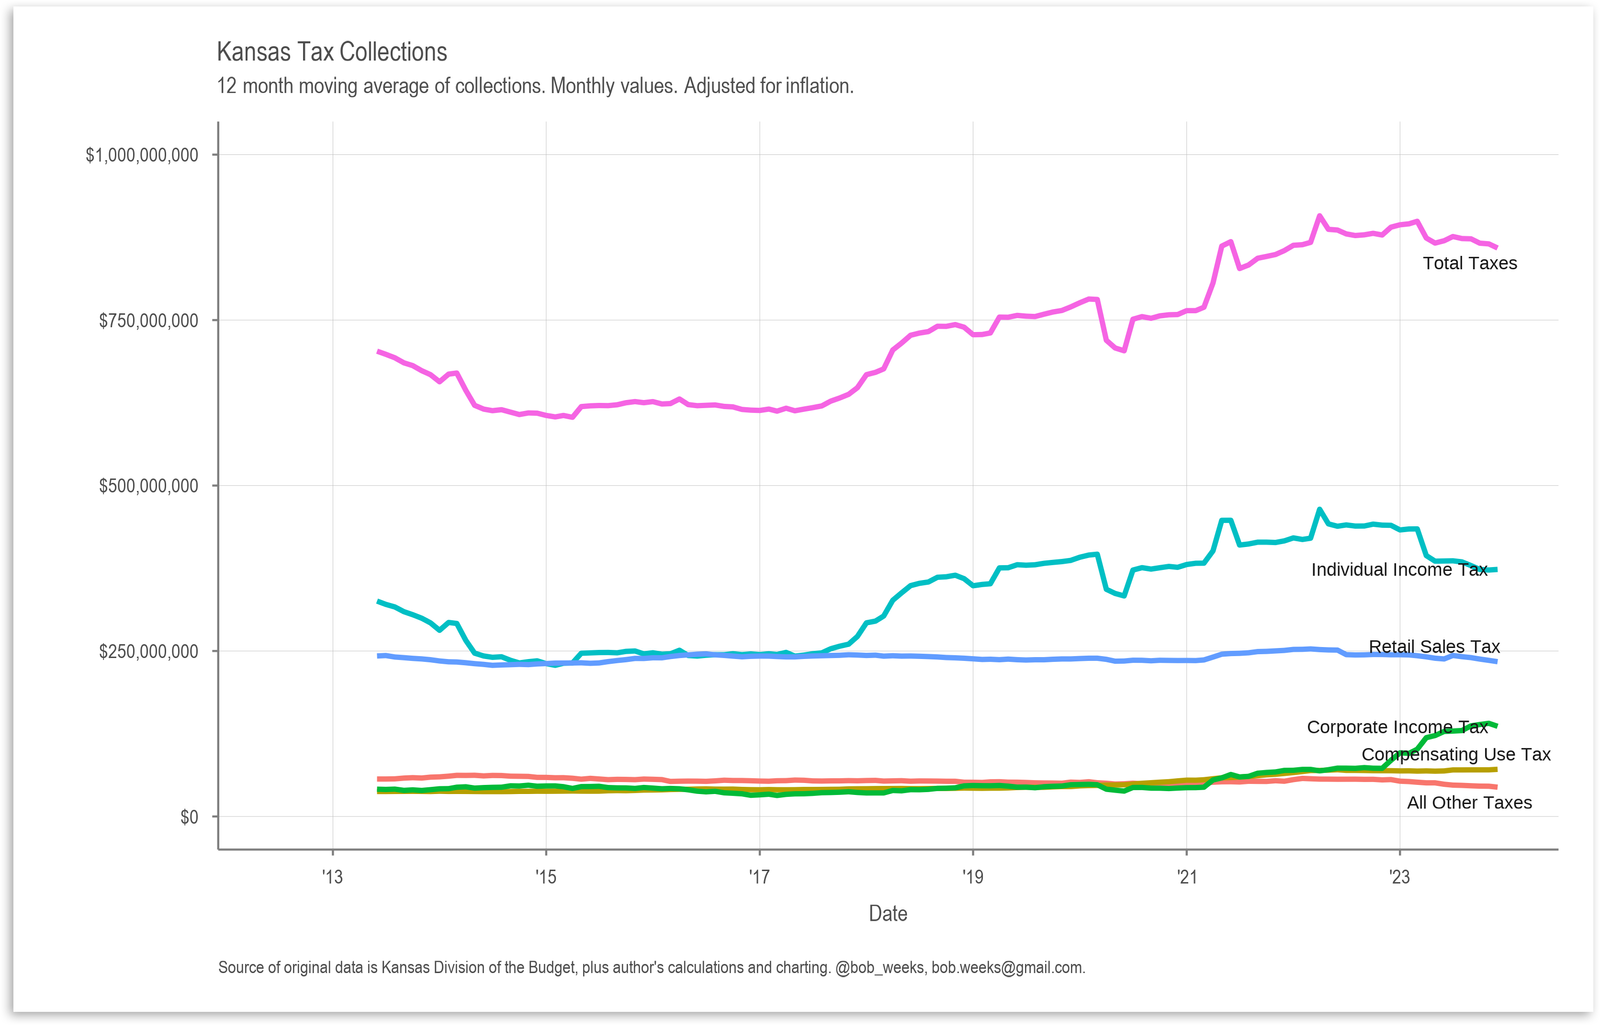Image resolution: width=1600 pixels, height=1025 pixels.
Task: Click the $500,000,000 y-axis label
Action: tap(148, 486)
